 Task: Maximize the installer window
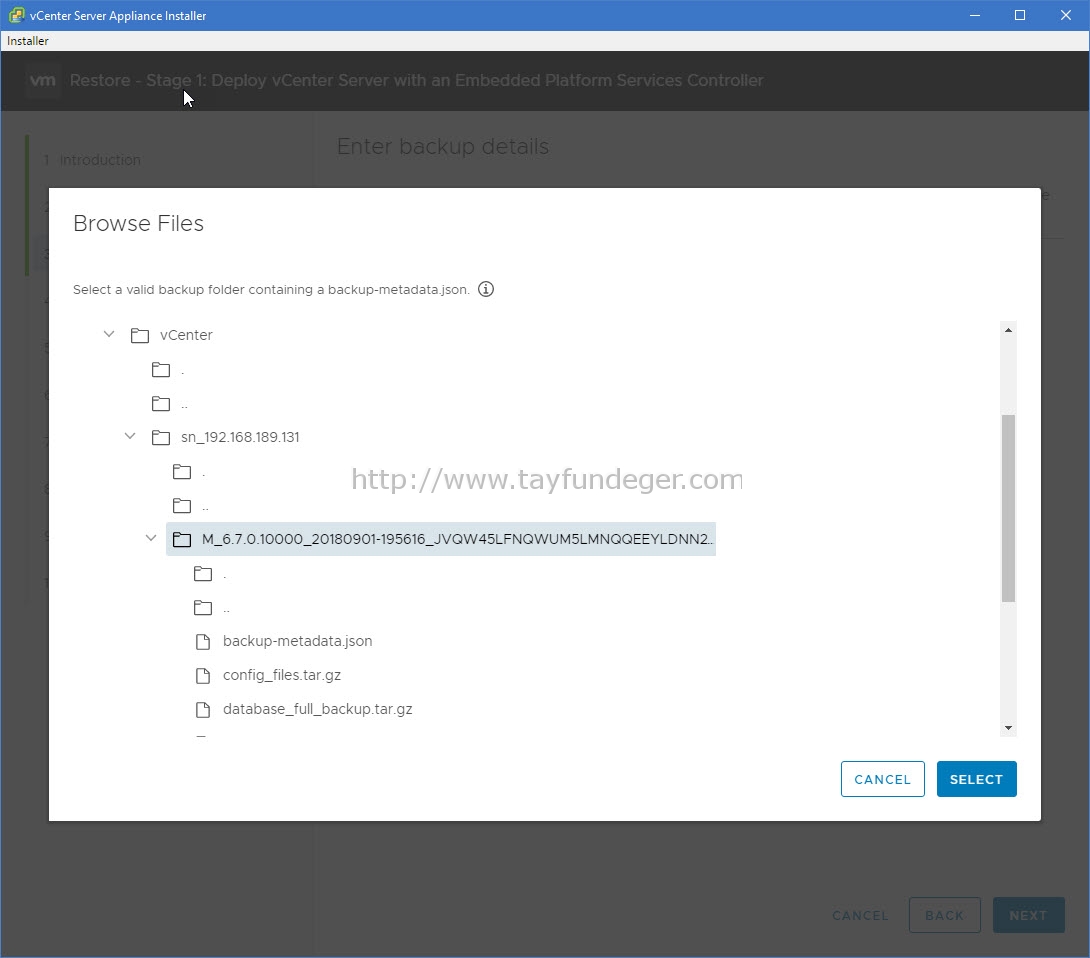pyautogui.click(x=1020, y=15)
